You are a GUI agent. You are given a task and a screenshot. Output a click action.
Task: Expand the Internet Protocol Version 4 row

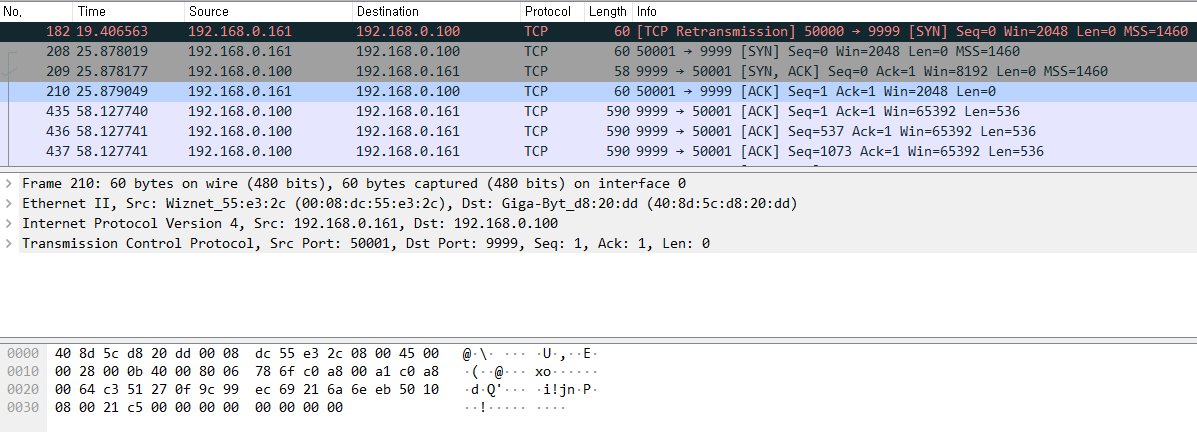coord(8,224)
